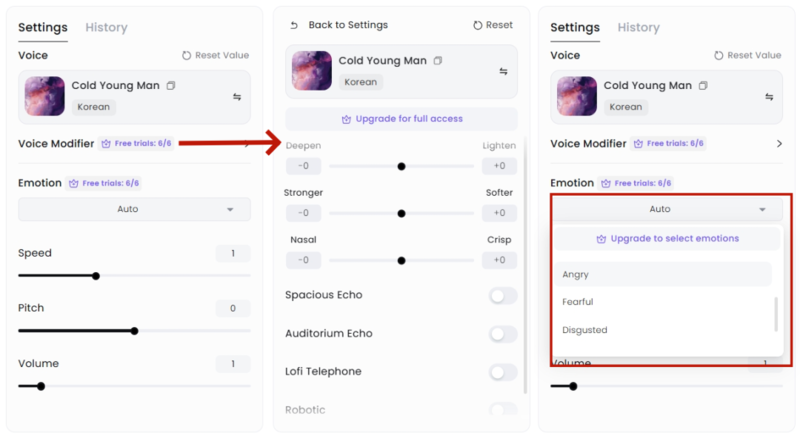The image size is (800, 439).
Task: Click the Reset Value icon in the right panel
Action: click(718, 55)
